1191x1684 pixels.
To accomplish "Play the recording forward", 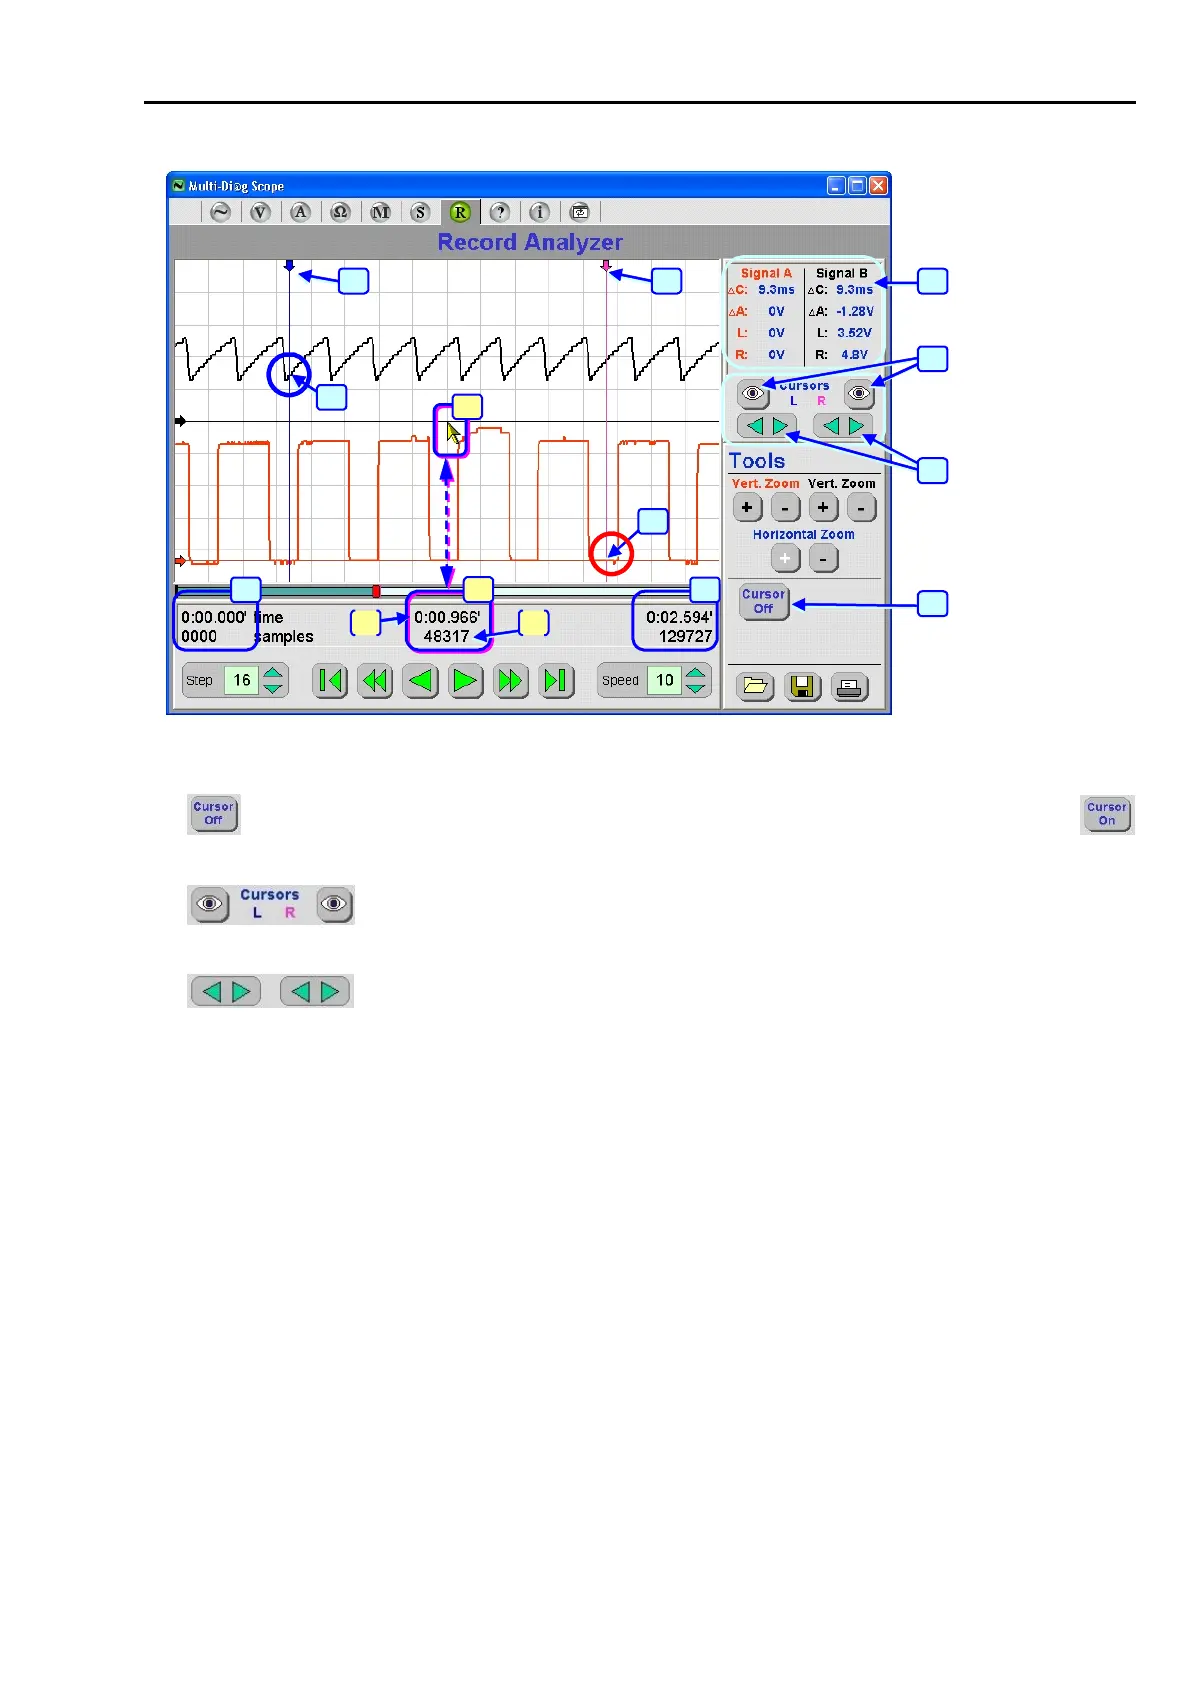I will [x=466, y=681].
